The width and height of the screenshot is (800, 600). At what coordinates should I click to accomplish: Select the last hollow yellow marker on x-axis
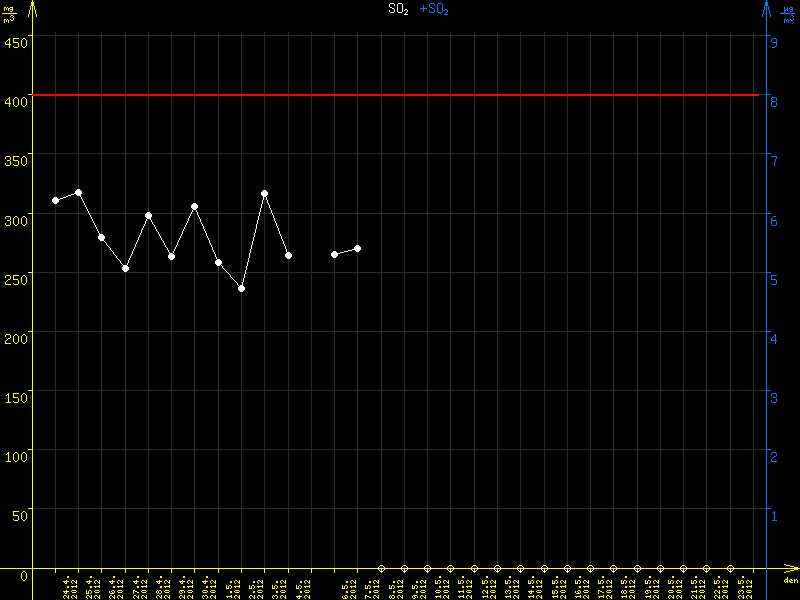point(730,568)
